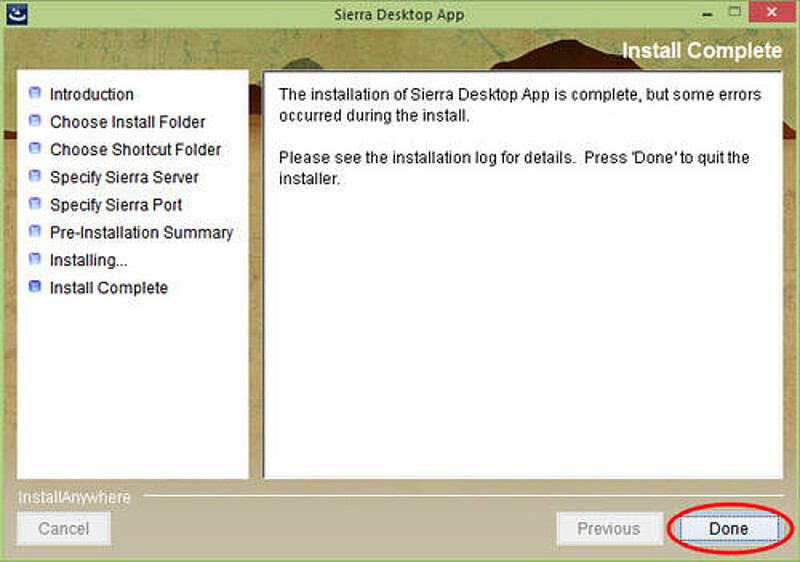Select the Install Complete step in the list
Viewport: 800px width, 562px height.
(x=109, y=288)
